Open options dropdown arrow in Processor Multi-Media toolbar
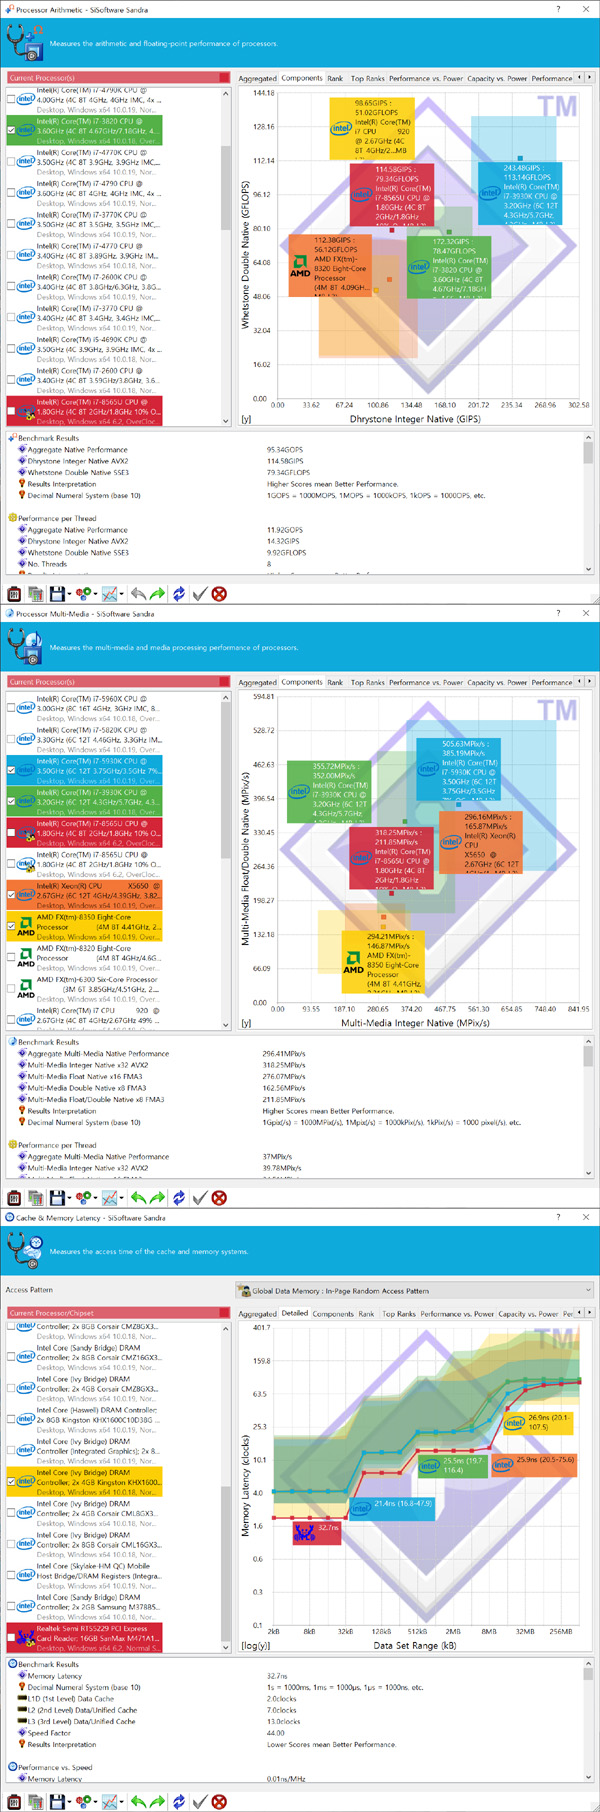This screenshot has width=600, height=1812. point(95,1198)
